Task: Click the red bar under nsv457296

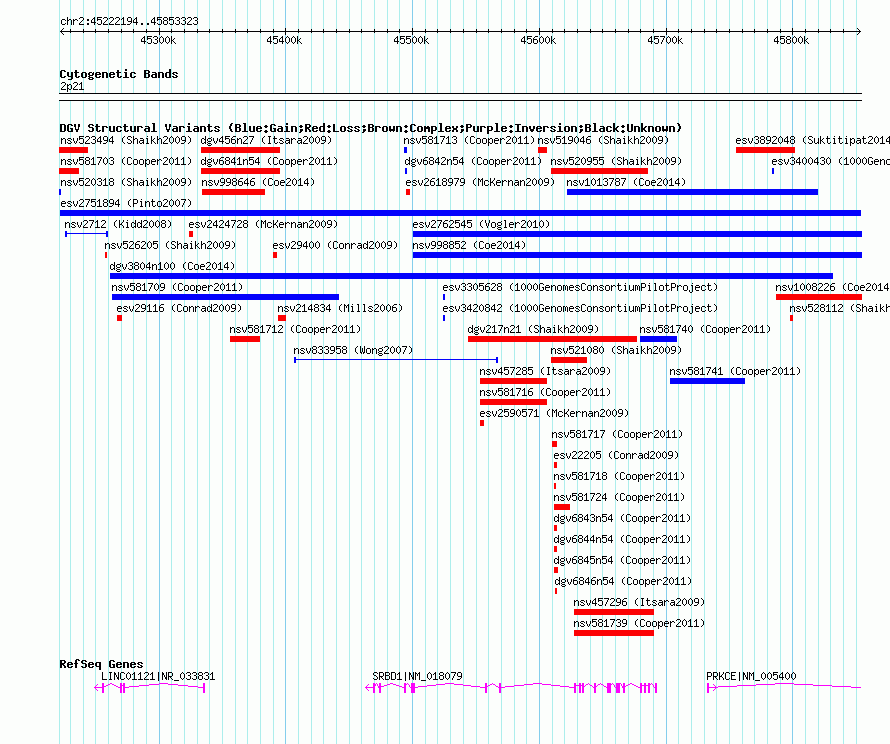Action: tap(614, 612)
